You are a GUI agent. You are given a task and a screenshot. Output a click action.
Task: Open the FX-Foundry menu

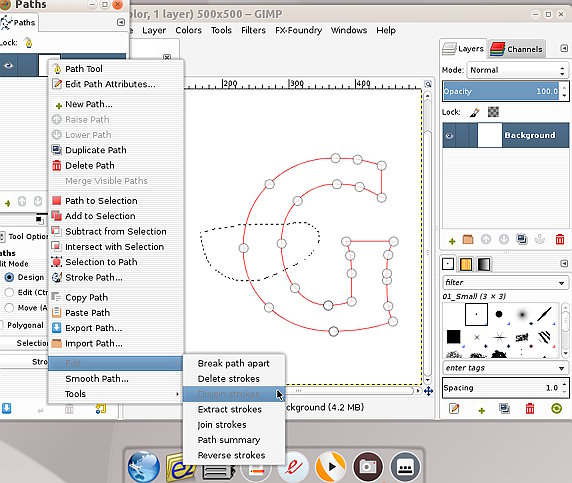point(298,30)
